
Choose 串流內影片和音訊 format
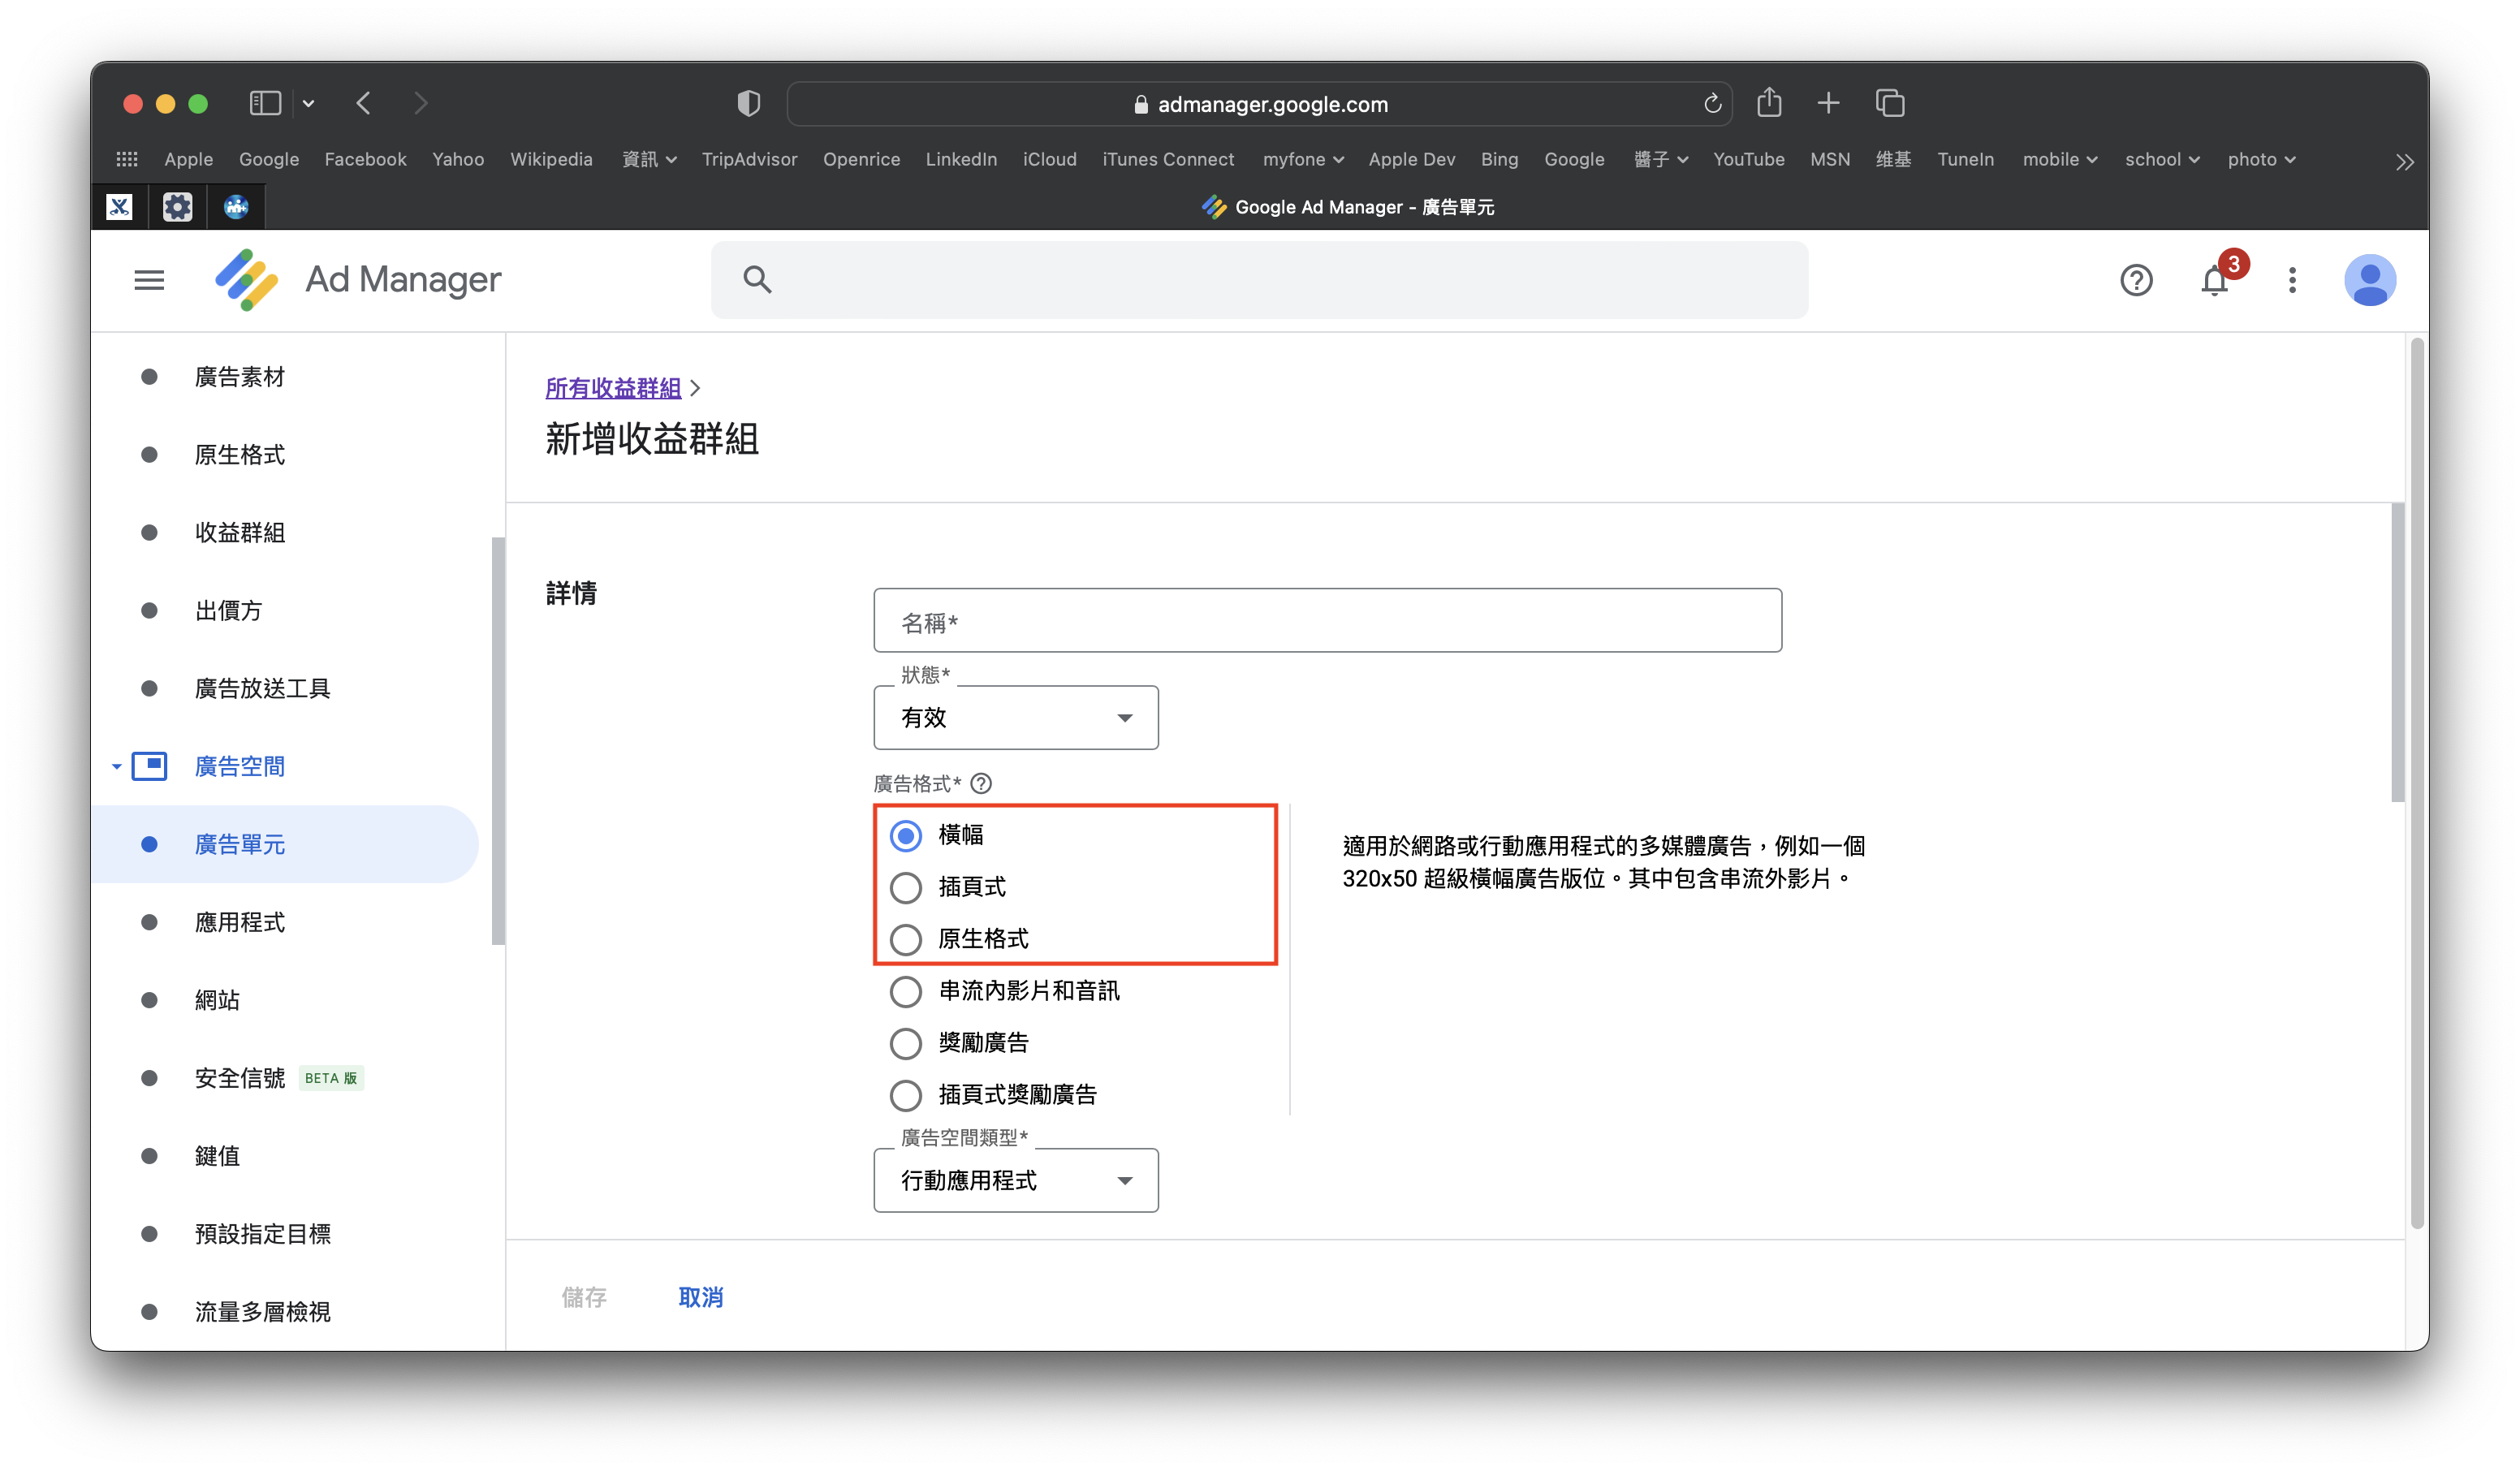905,991
